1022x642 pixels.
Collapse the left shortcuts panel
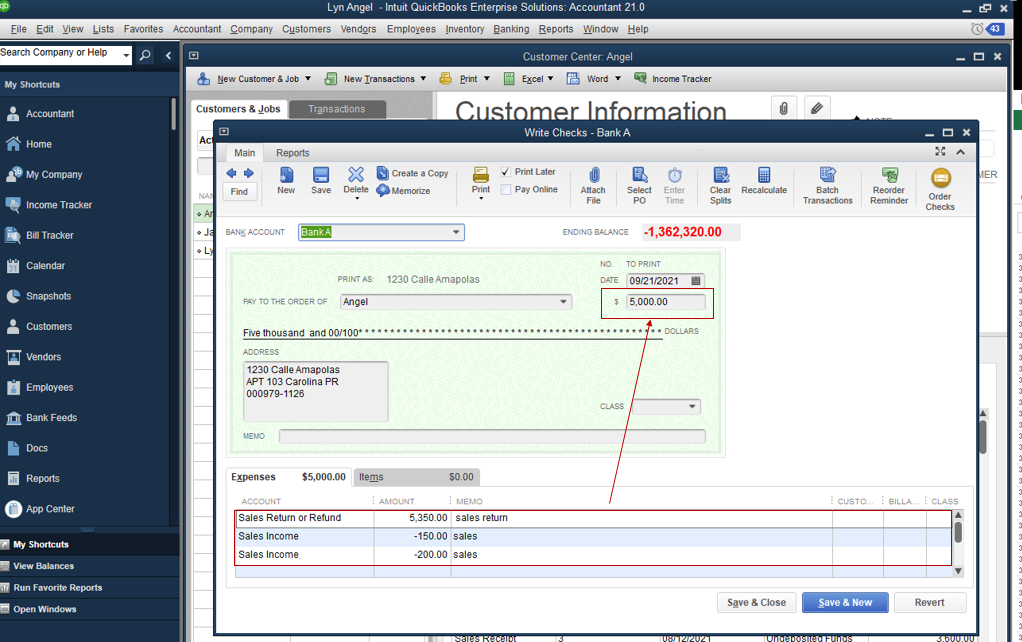[168, 55]
